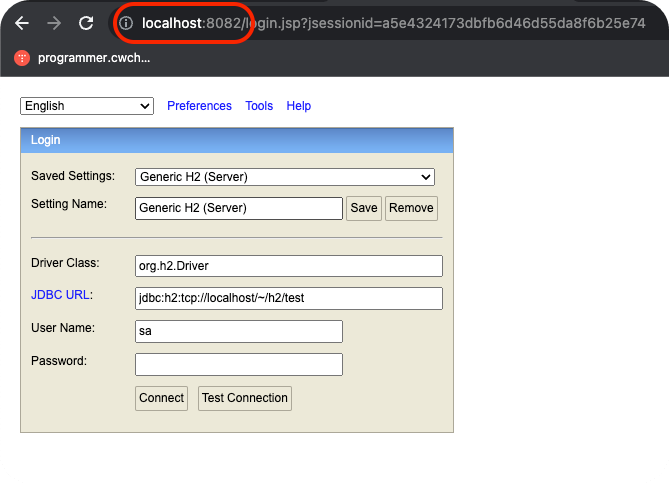Open the Tools link
Image resolution: width=669 pixels, height=483 pixels.
tap(259, 106)
